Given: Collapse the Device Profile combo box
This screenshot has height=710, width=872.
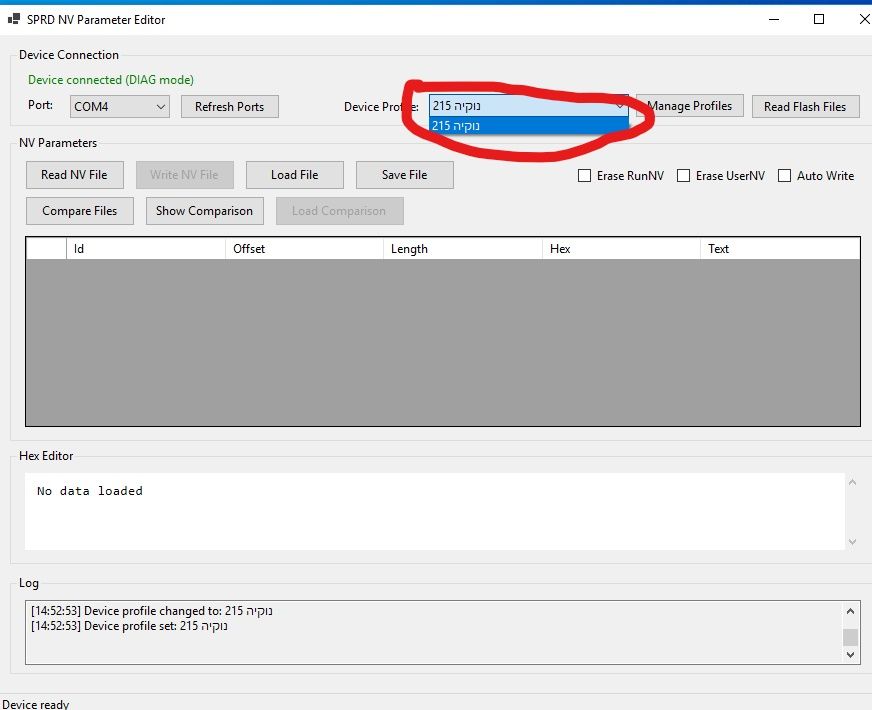Looking at the screenshot, I should 619,106.
